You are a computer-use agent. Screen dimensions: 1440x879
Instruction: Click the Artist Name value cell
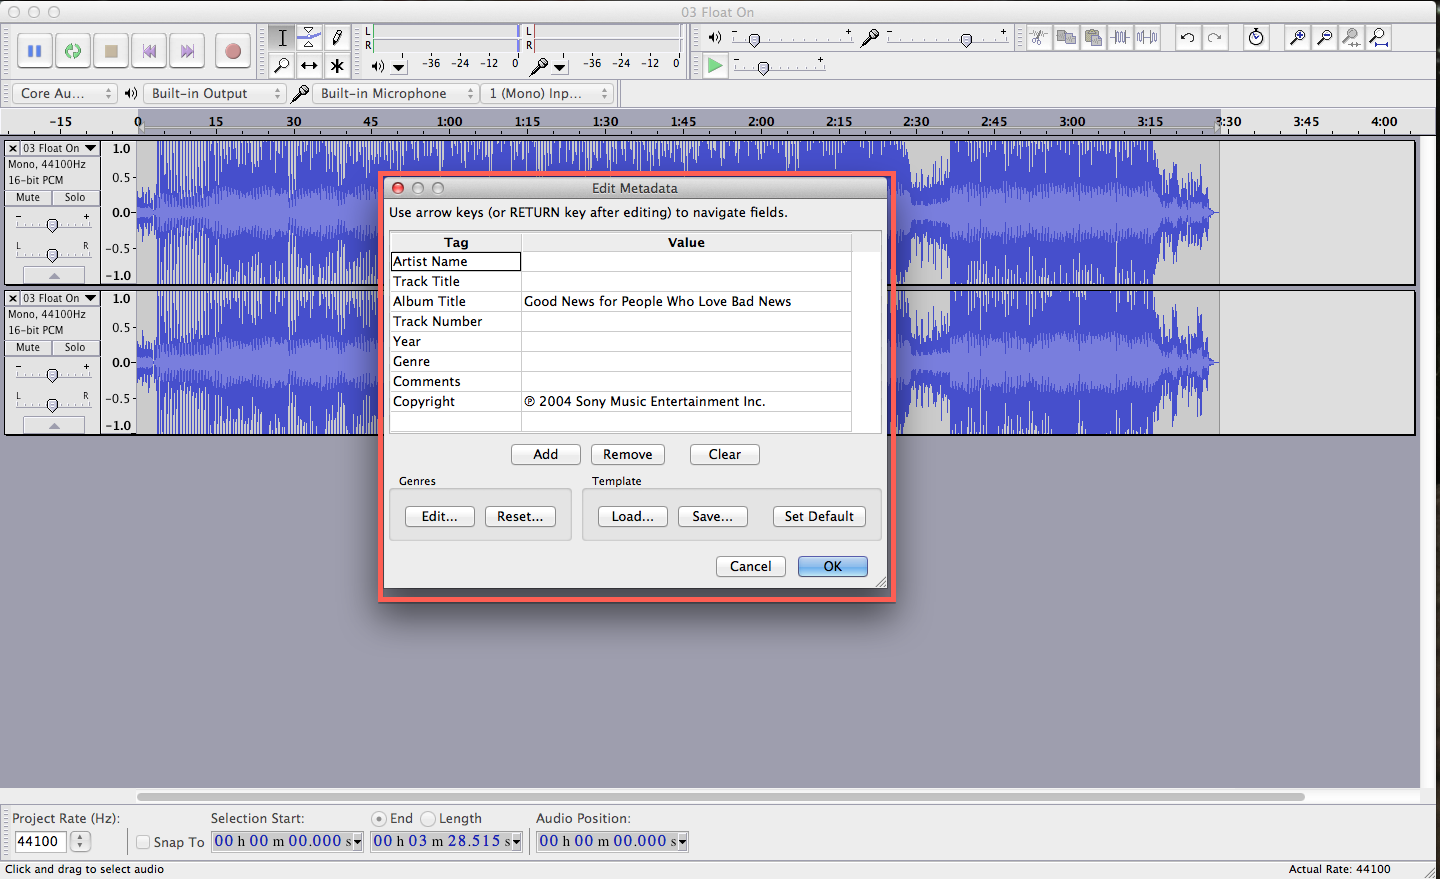686,262
